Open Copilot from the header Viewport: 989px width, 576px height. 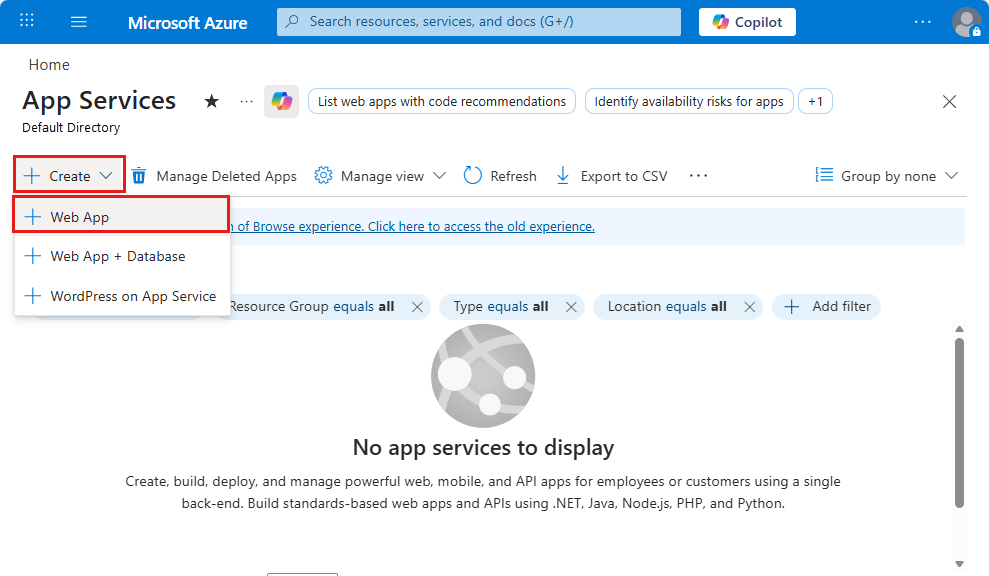tap(747, 22)
